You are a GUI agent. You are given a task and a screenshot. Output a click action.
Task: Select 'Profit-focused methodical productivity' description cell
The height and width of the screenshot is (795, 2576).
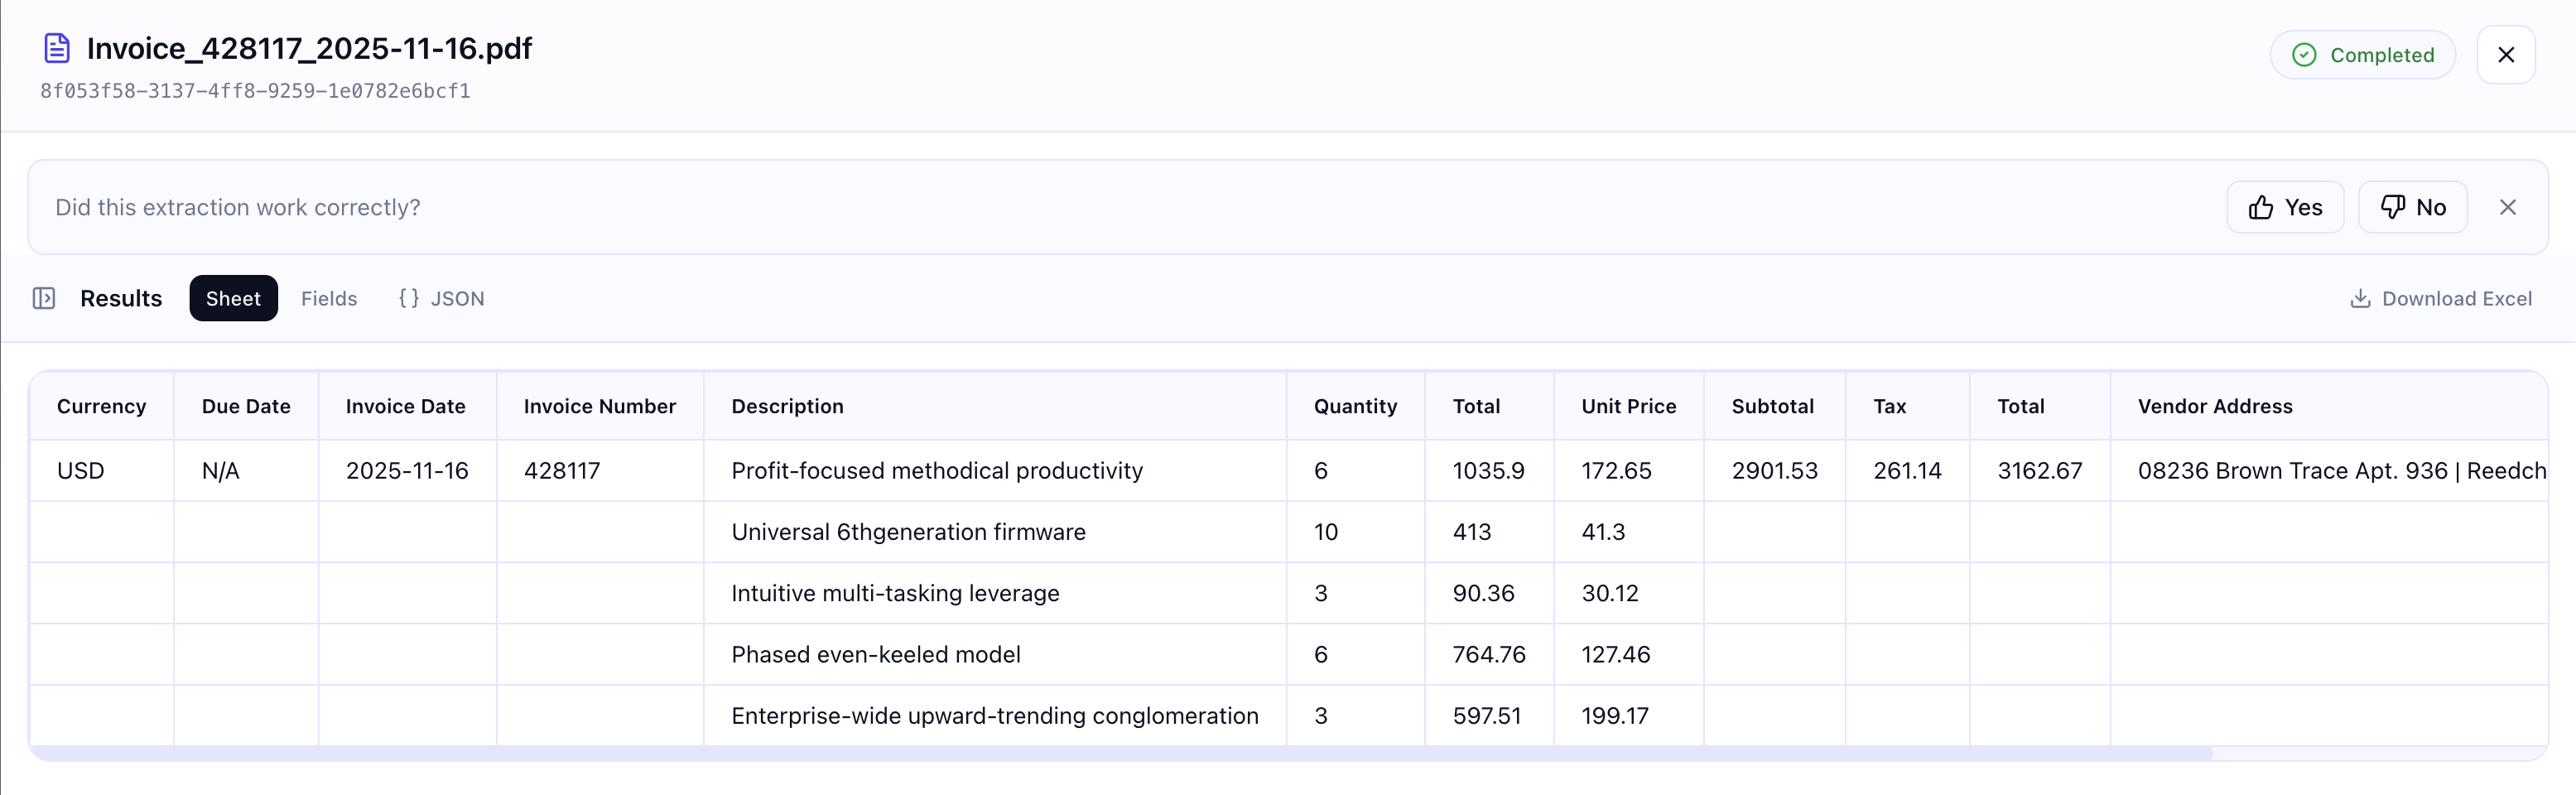pyautogui.click(x=994, y=471)
